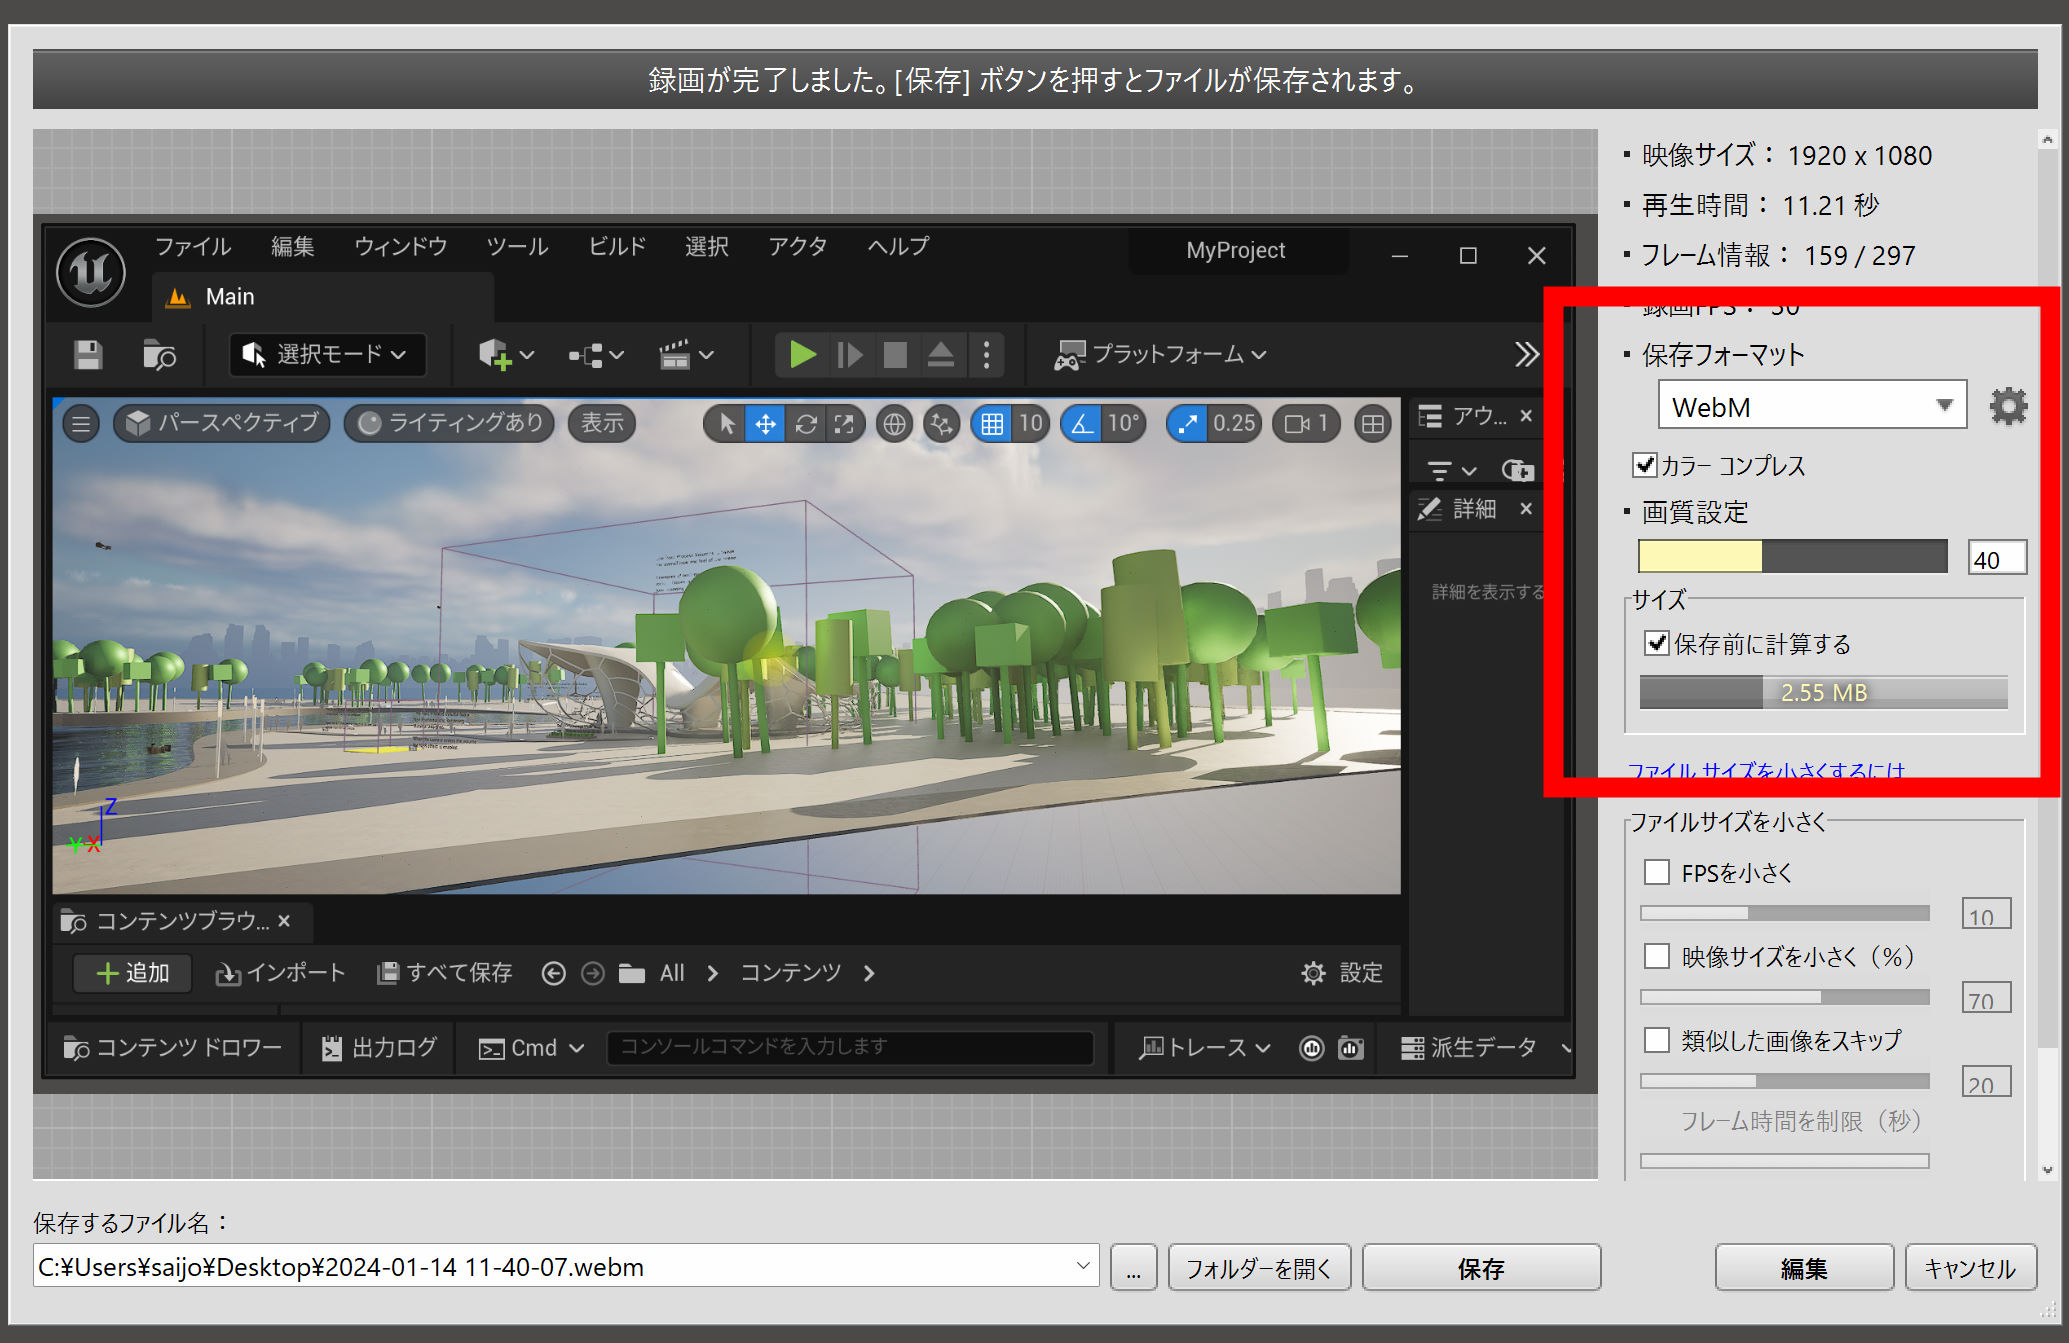
Task: Toggle the カラー コンプレス checkbox
Action: [1645, 465]
